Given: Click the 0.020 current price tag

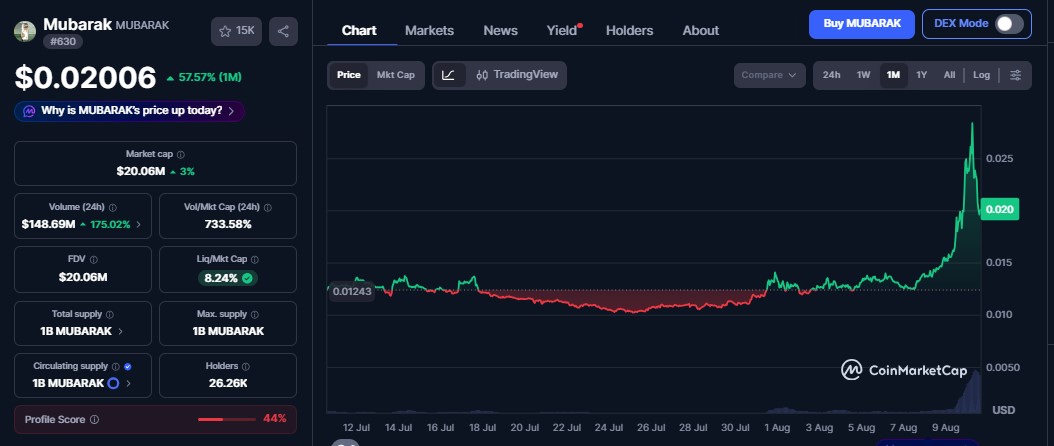Looking at the screenshot, I should (x=1000, y=209).
